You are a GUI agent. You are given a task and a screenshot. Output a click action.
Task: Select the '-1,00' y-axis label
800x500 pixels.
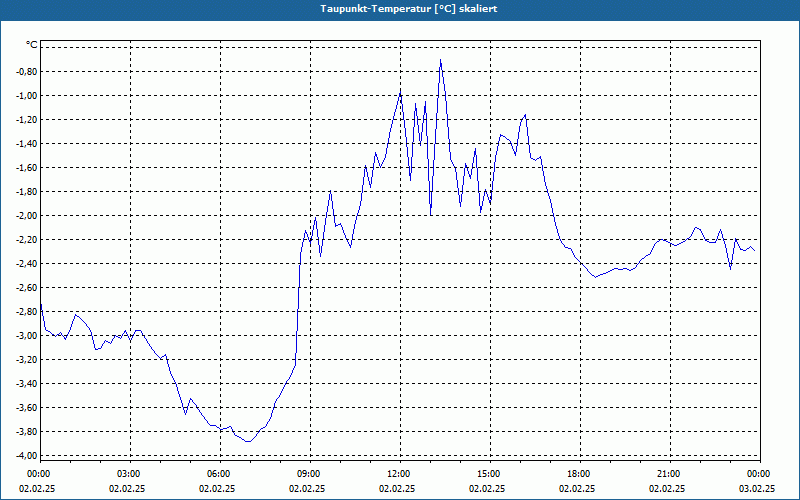(x=27, y=95)
